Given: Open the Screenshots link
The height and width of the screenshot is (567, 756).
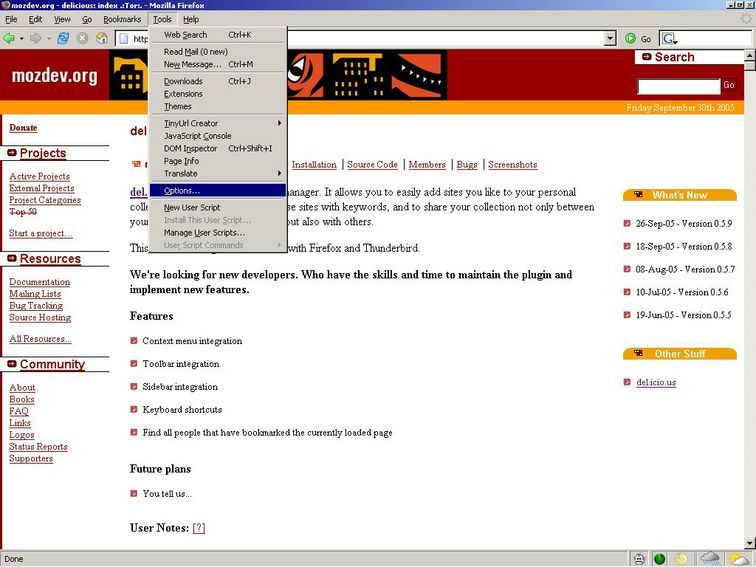Looking at the screenshot, I should point(513,164).
